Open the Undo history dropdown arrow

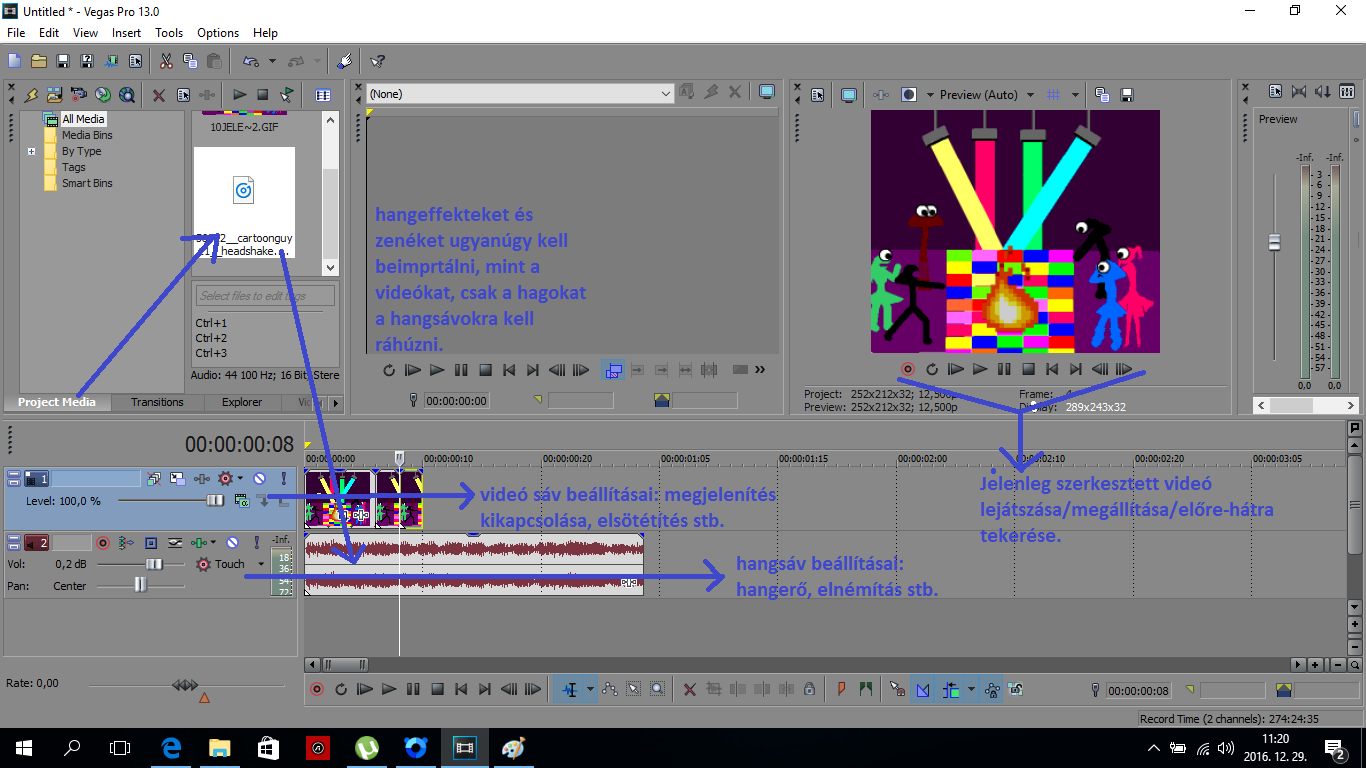tap(272, 61)
